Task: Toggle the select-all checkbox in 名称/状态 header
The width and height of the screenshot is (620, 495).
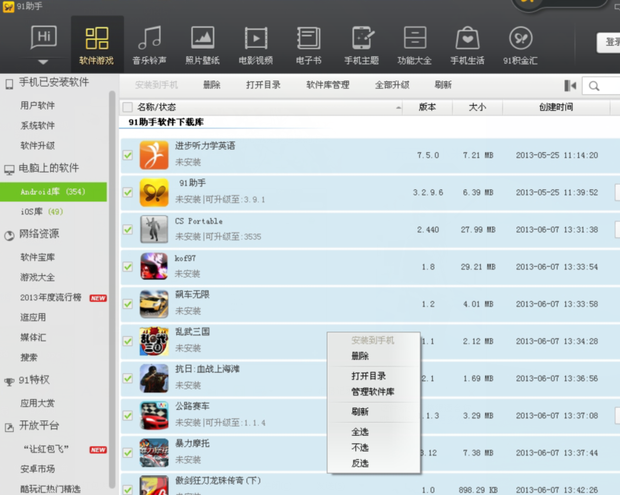Action: [127, 107]
